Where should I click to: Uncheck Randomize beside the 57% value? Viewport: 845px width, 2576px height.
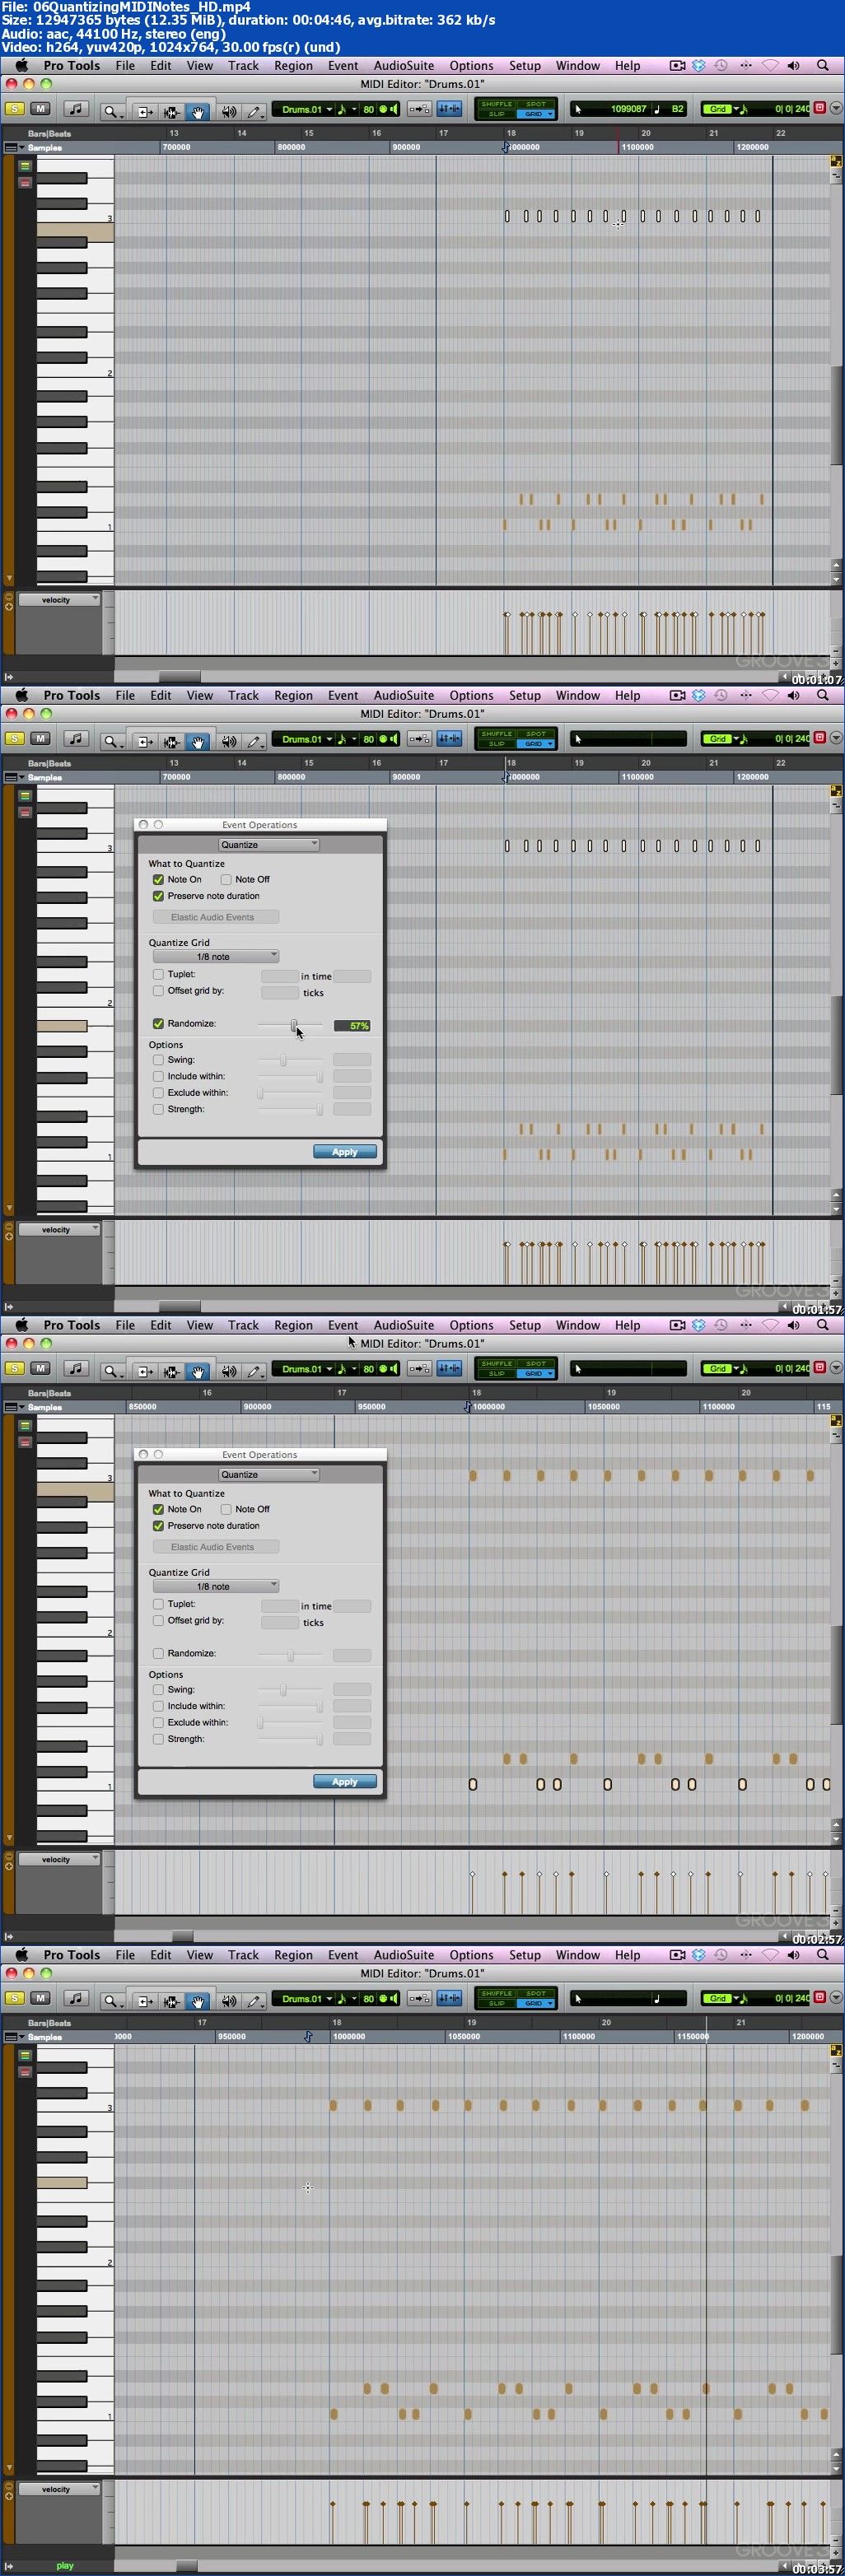tap(158, 1024)
